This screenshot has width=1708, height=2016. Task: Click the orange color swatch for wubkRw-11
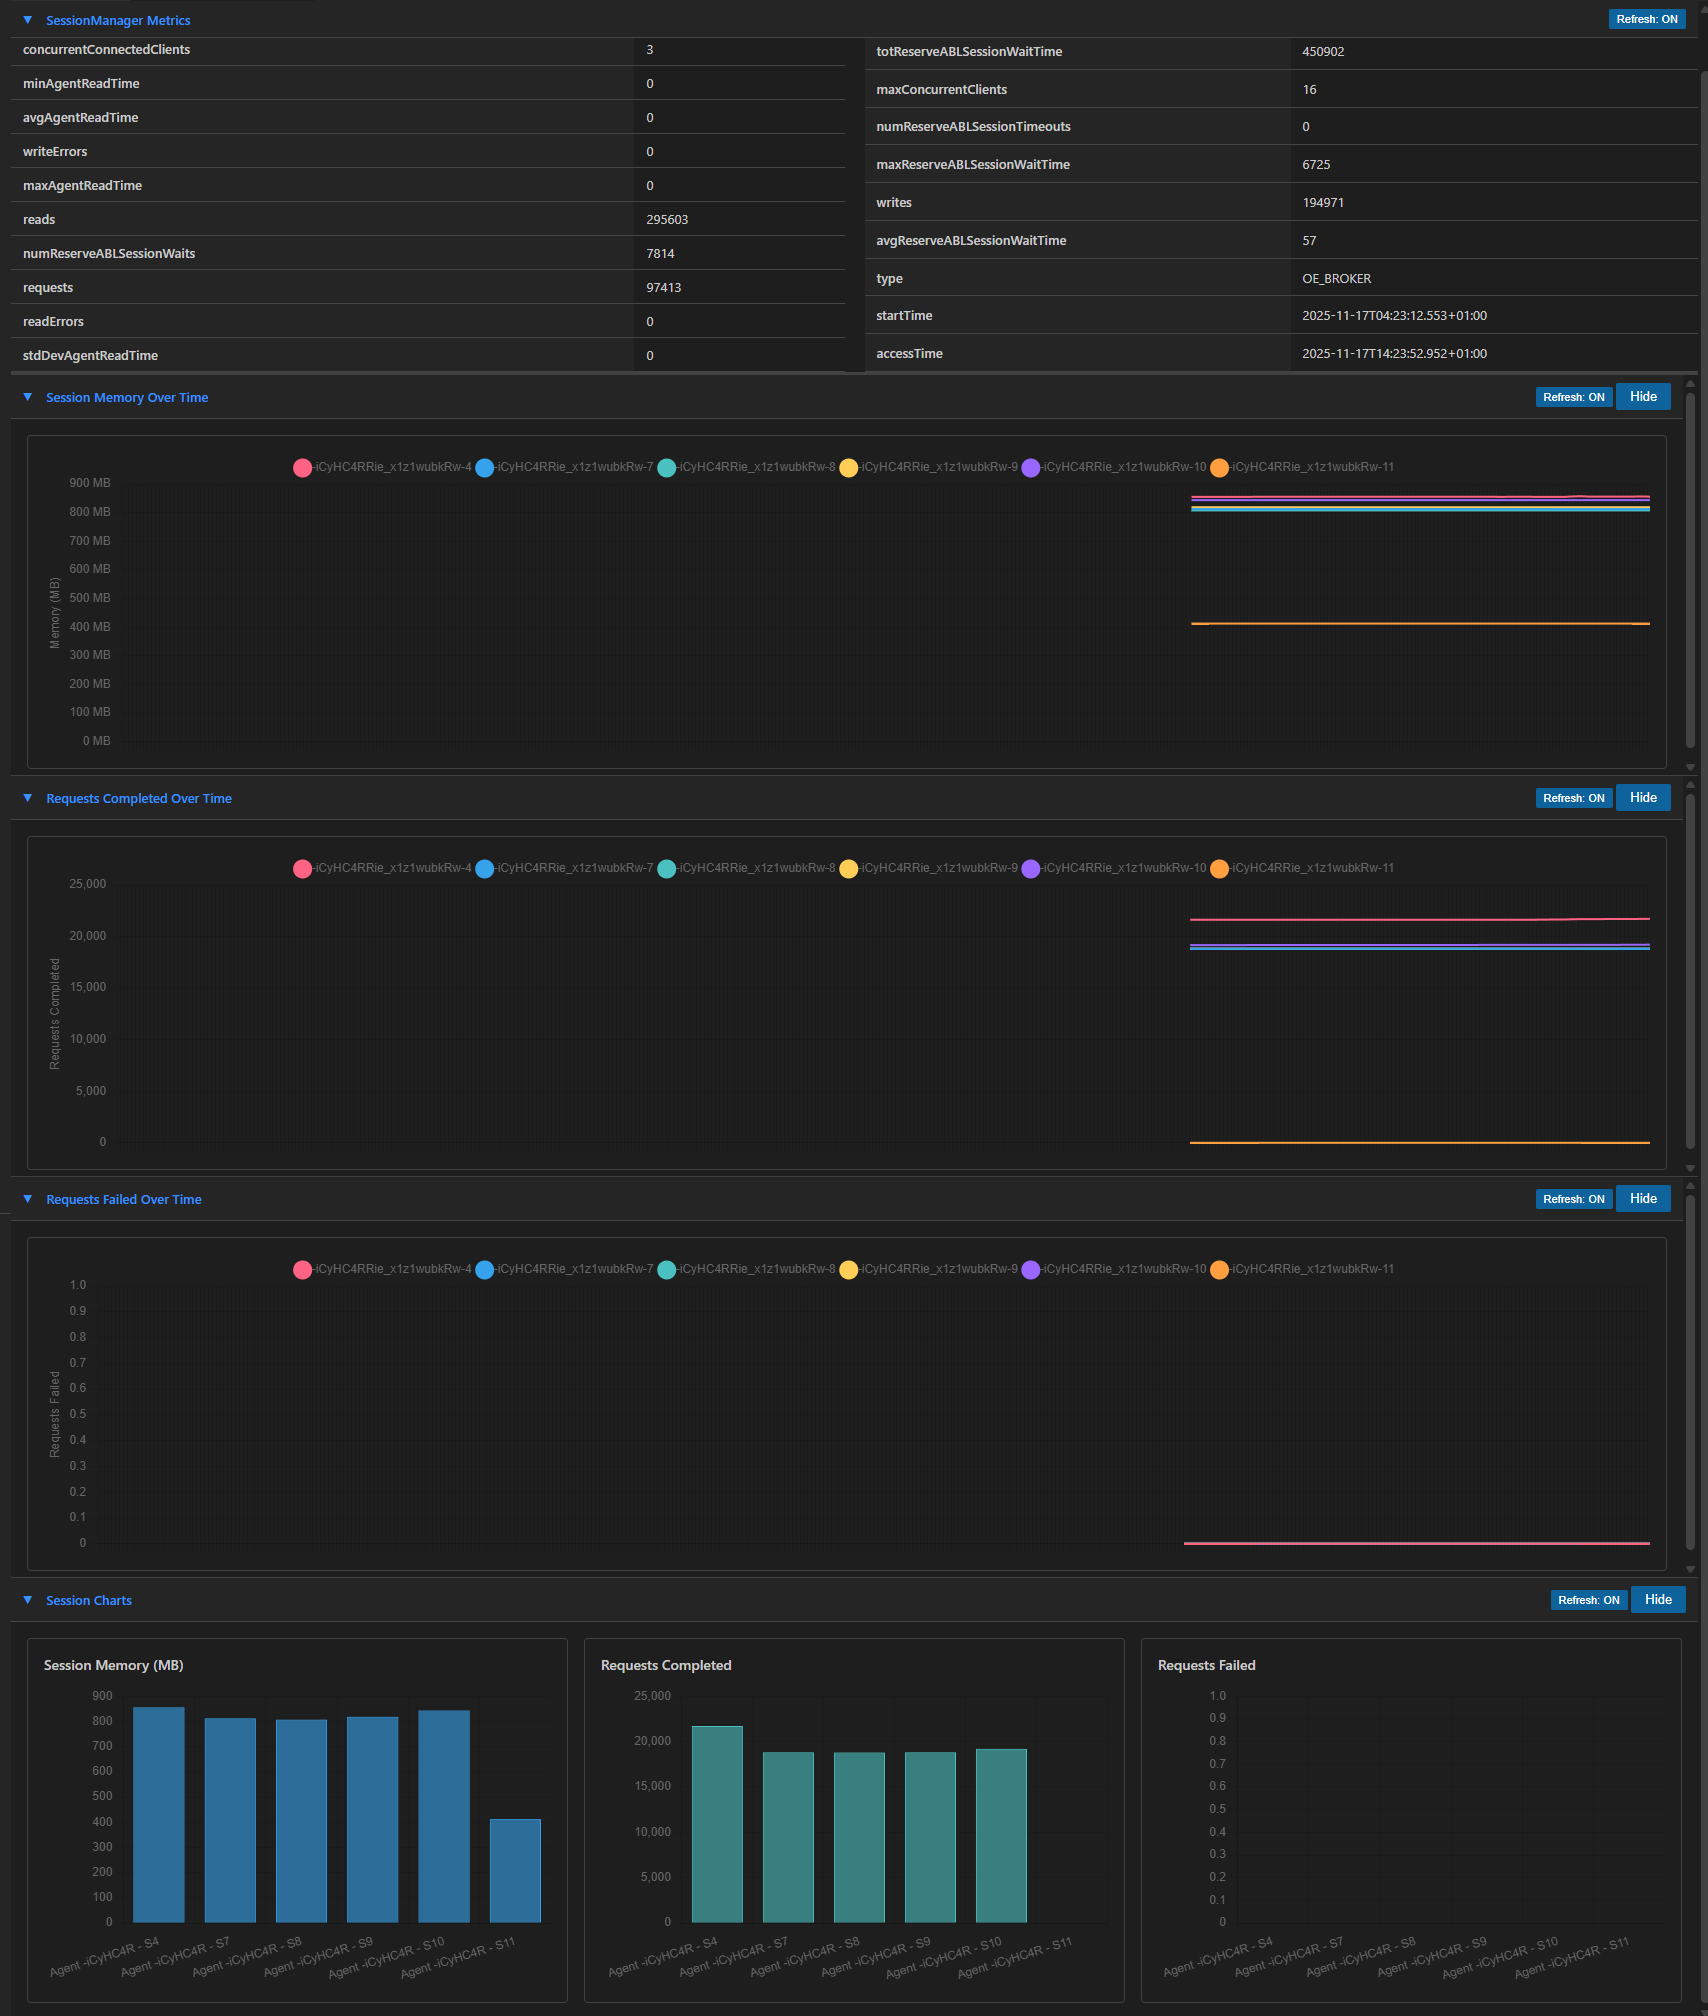(x=1219, y=467)
